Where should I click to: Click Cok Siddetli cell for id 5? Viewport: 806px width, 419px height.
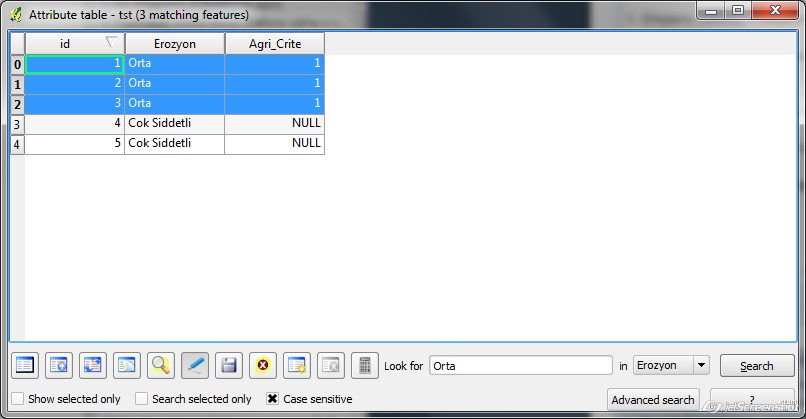[x=175, y=144]
